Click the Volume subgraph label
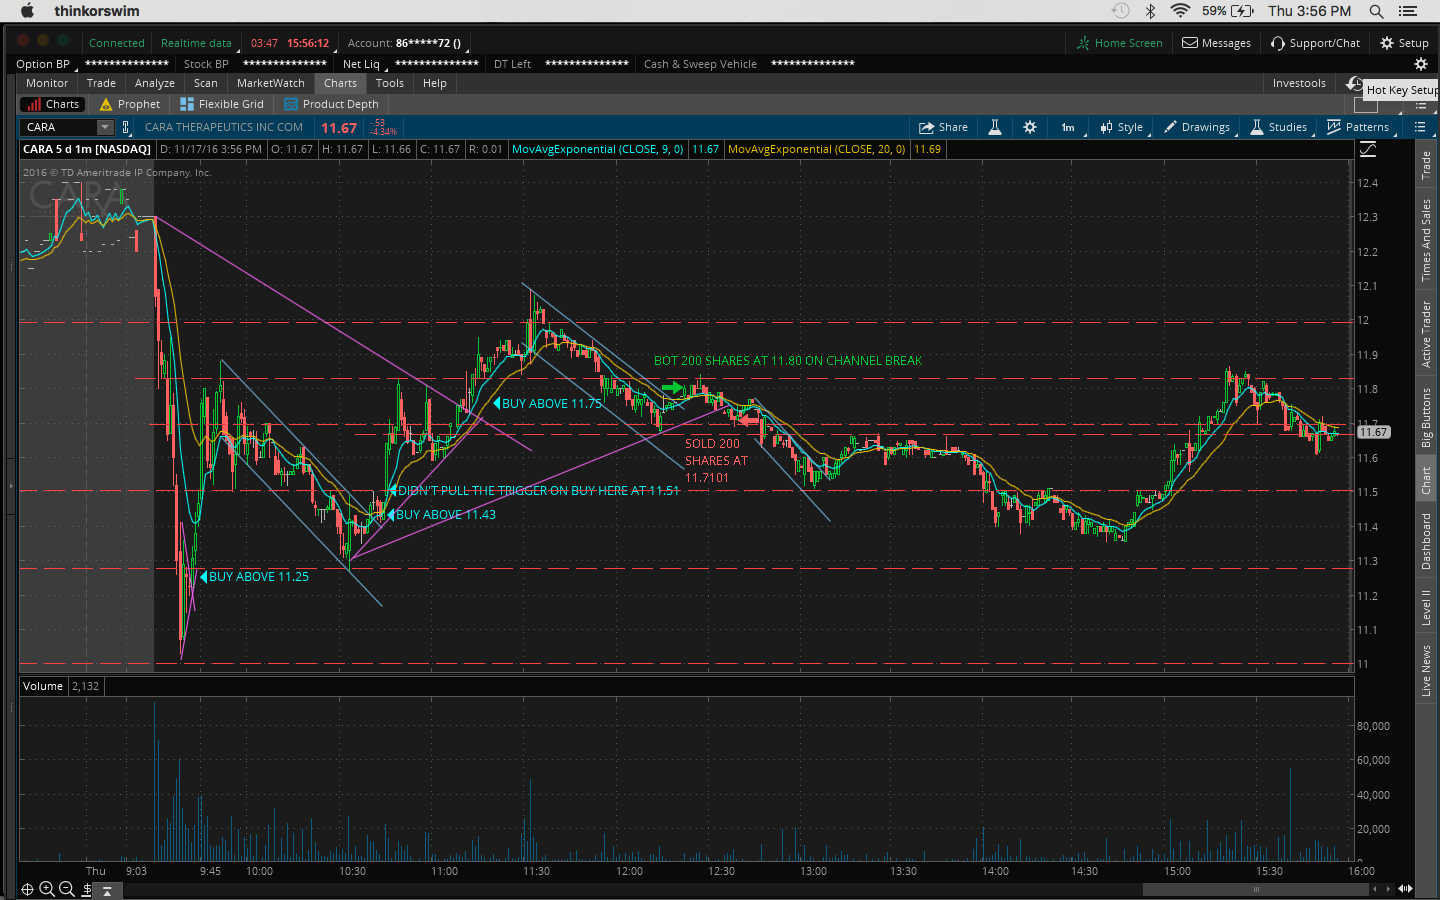 pos(43,686)
